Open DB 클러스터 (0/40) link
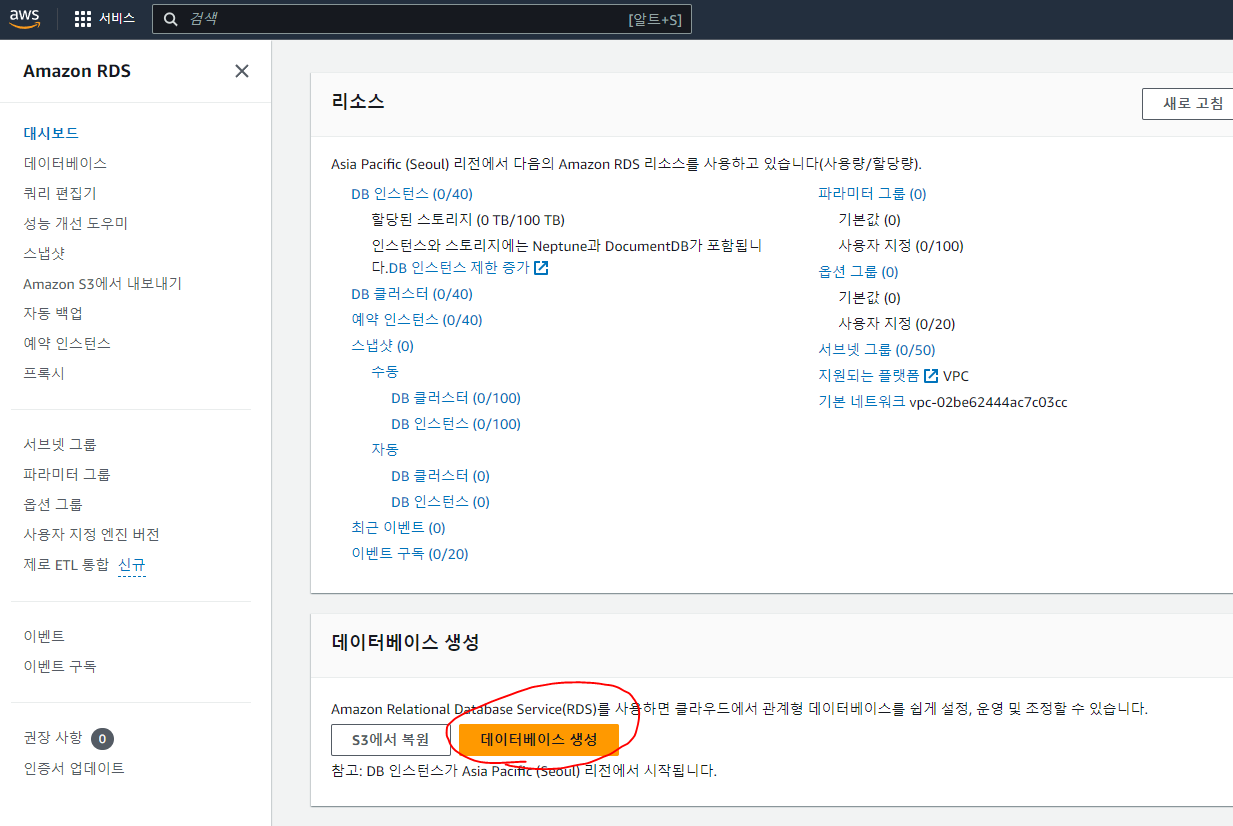The image size is (1233, 826). [412, 294]
